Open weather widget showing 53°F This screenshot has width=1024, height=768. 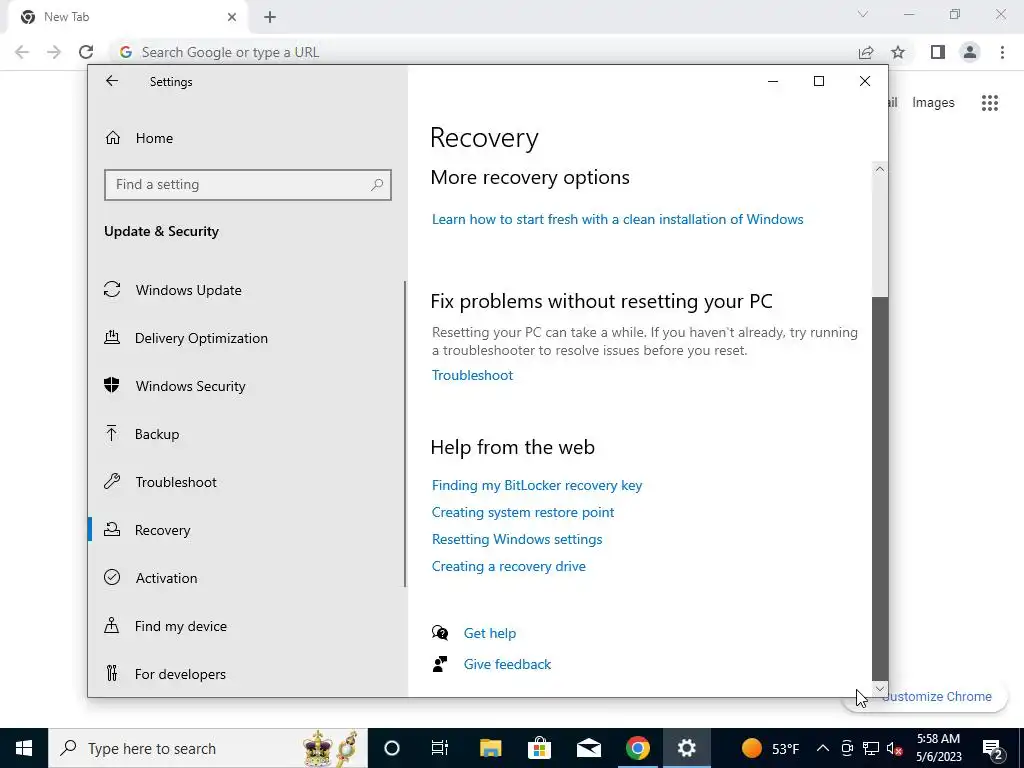[770, 748]
